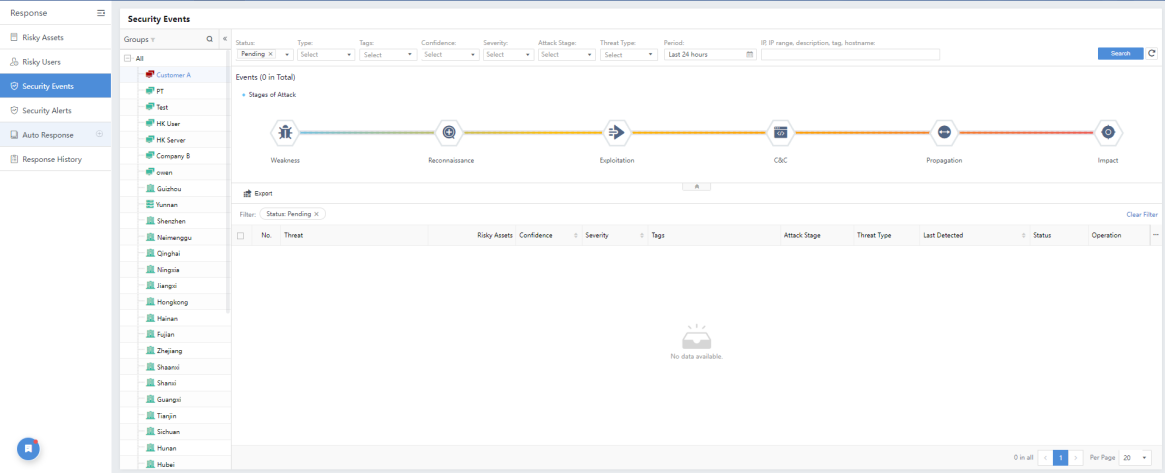Select the Impact stage icon
1165x473 pixels.
click(1108, 132)
